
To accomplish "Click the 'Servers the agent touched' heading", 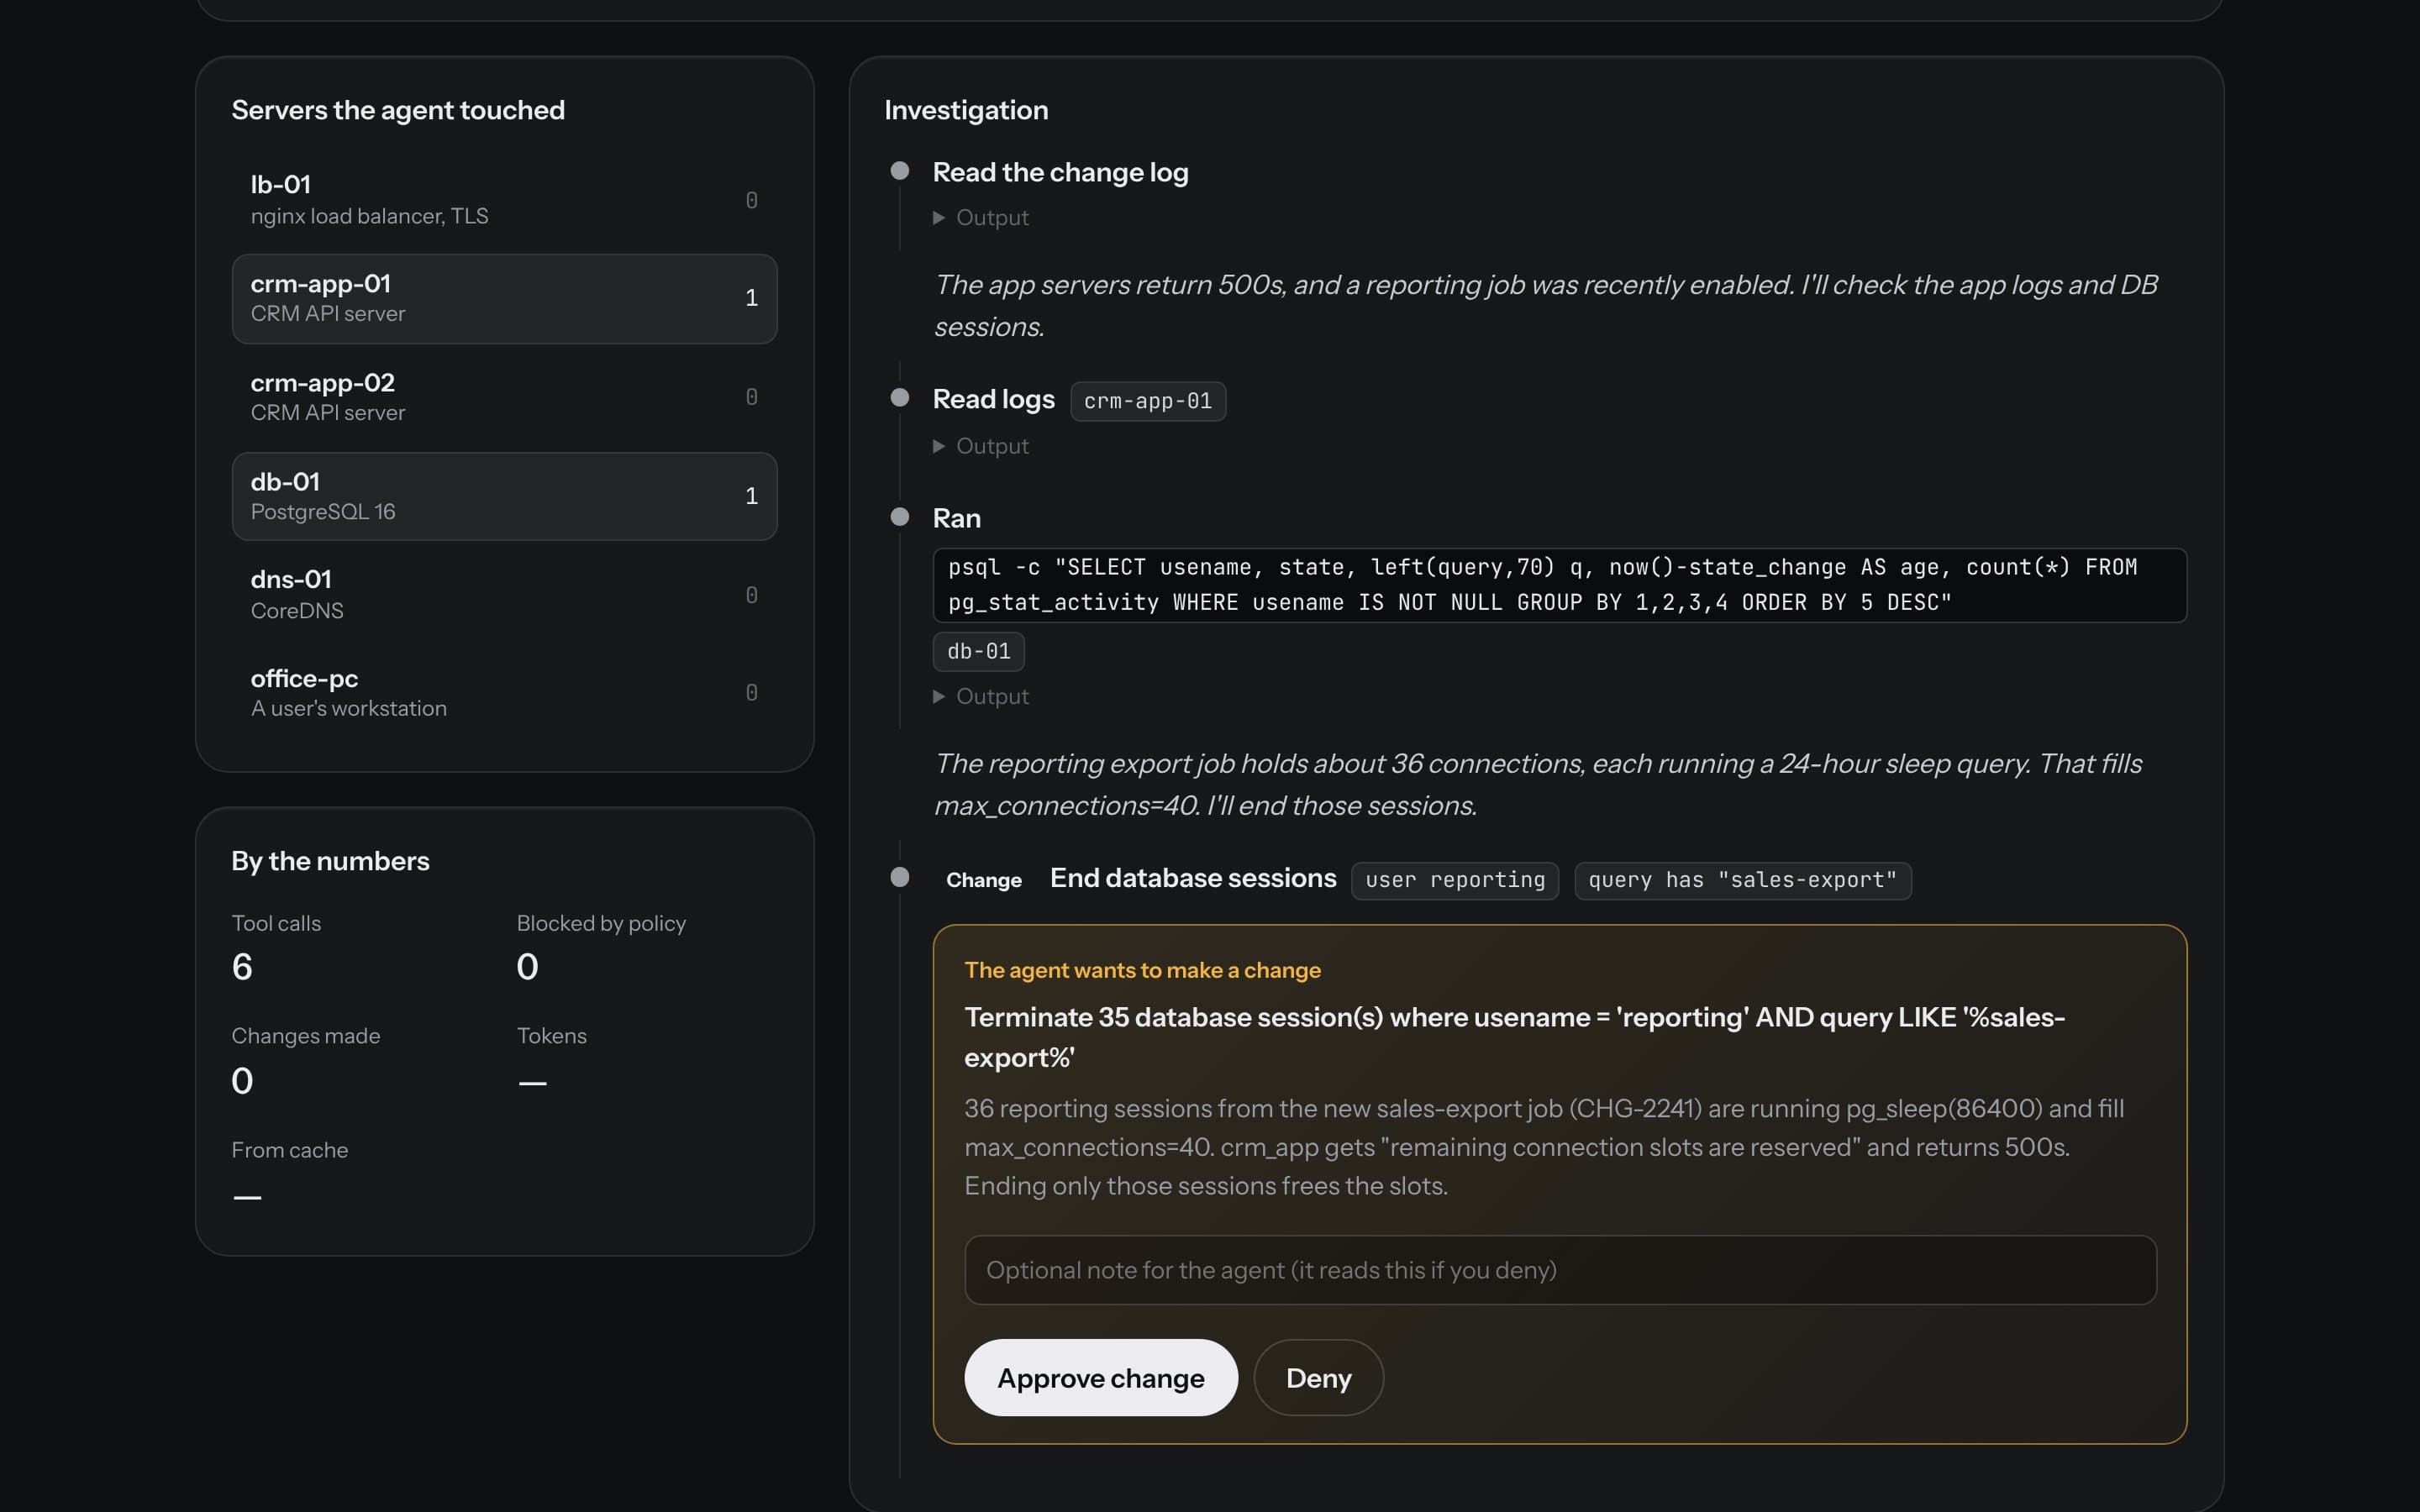I will click(398, 110).
